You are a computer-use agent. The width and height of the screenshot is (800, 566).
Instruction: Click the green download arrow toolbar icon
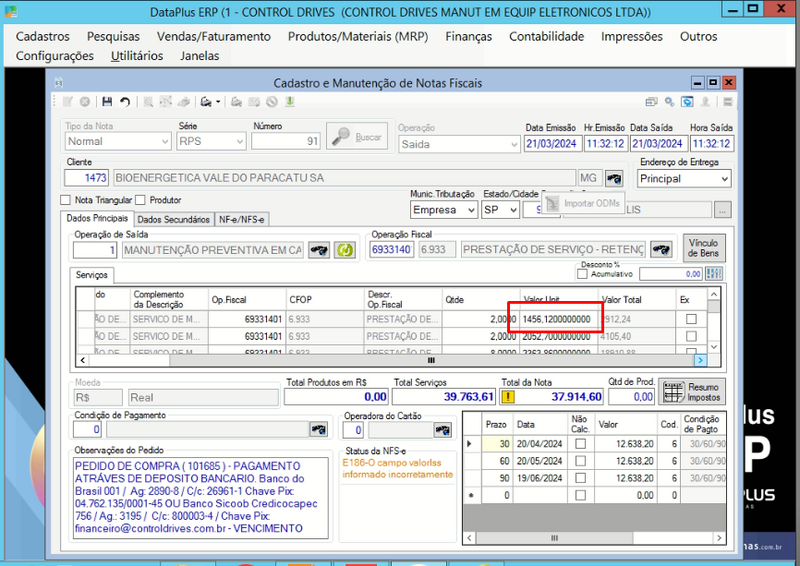[289, 102]
